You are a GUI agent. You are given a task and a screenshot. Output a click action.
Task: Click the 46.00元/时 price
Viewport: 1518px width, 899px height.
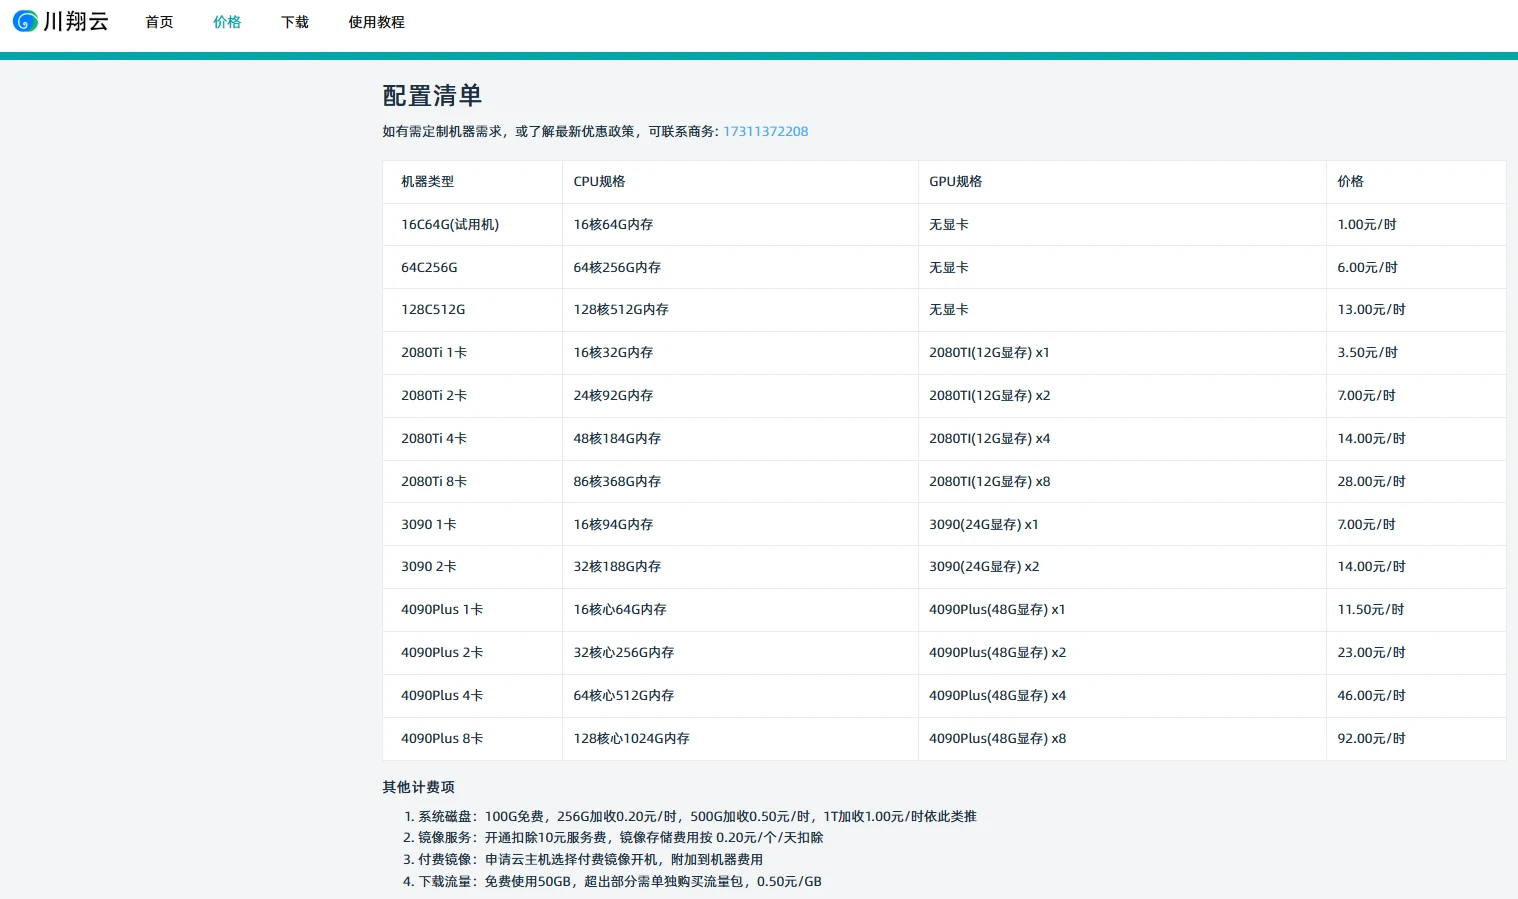point(1372,695)
